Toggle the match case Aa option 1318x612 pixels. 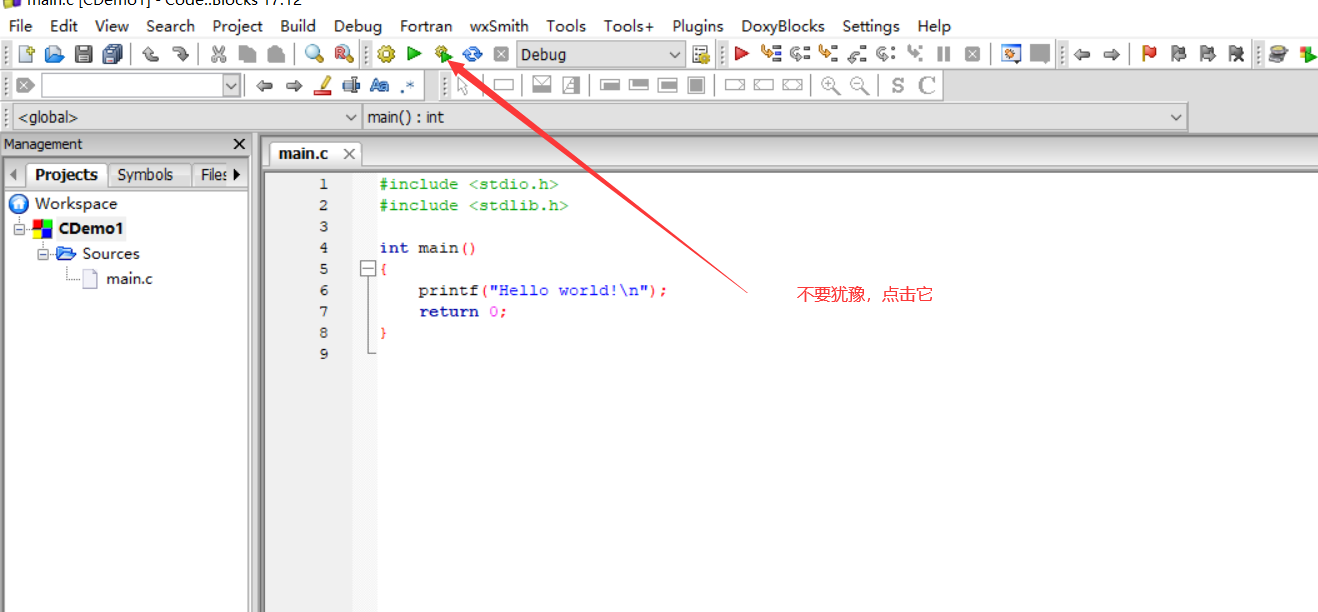(380, 86)
